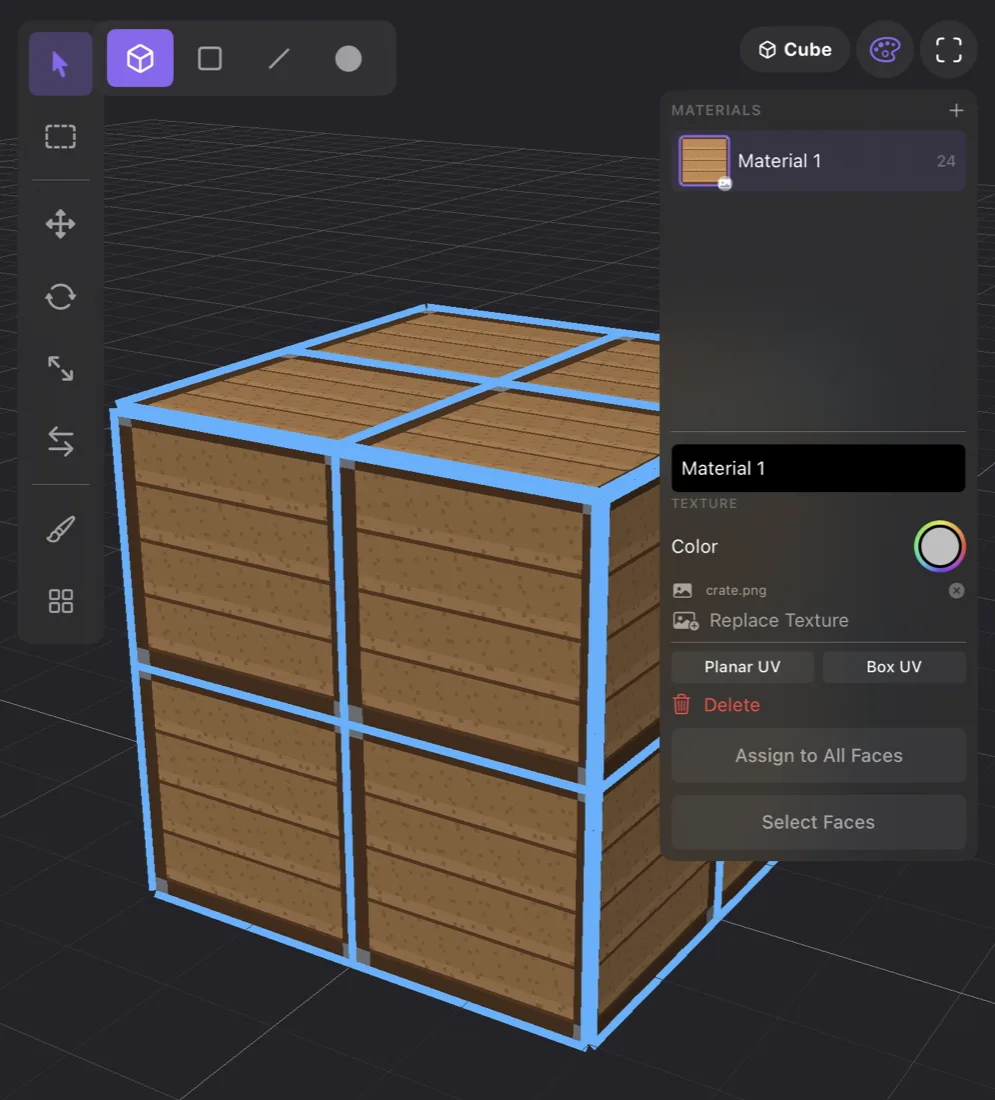995x1100 pixels.
Task: Click Assign to All Faces
Action: pos(818,756)
